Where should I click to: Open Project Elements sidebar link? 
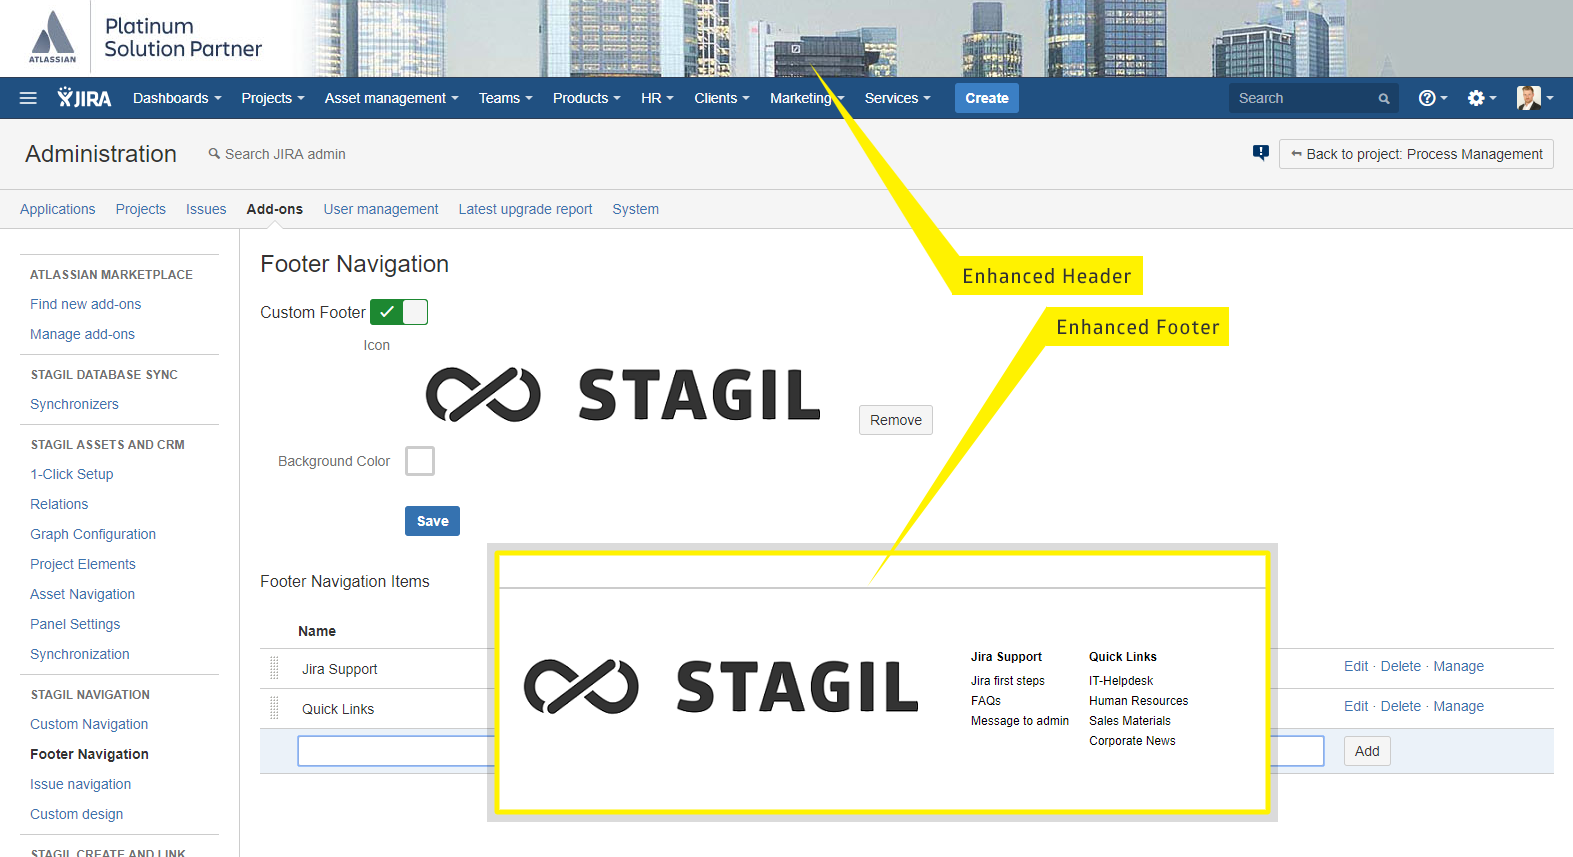[x=83, y=564]
